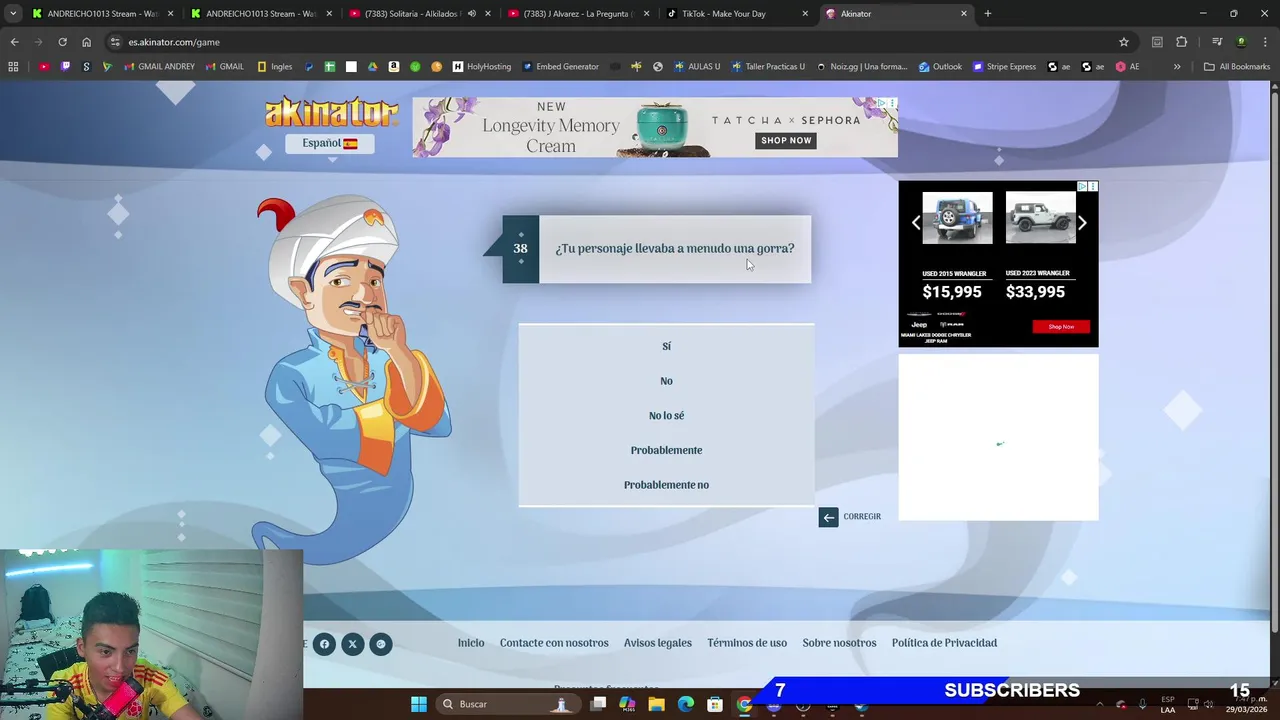Open the Chrome three-dot menu

tap(1265, 42)
